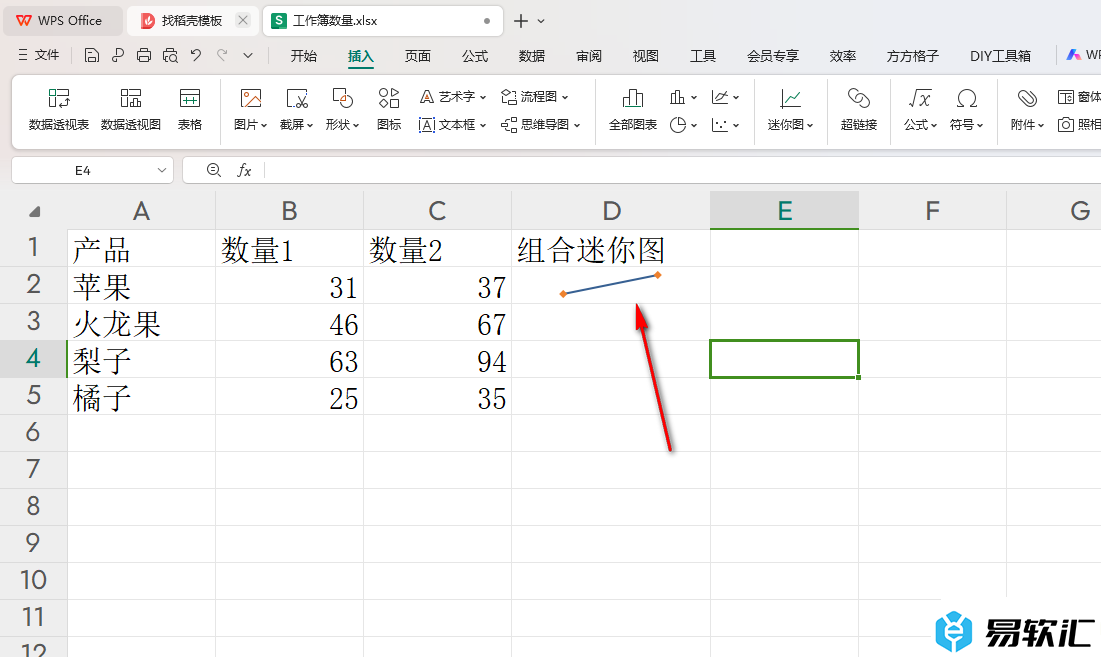This screenshot has width=1101, height=657.
Task: Switch to the 公式 (Formulas) ribbon tab
Action: coord(475,56)
